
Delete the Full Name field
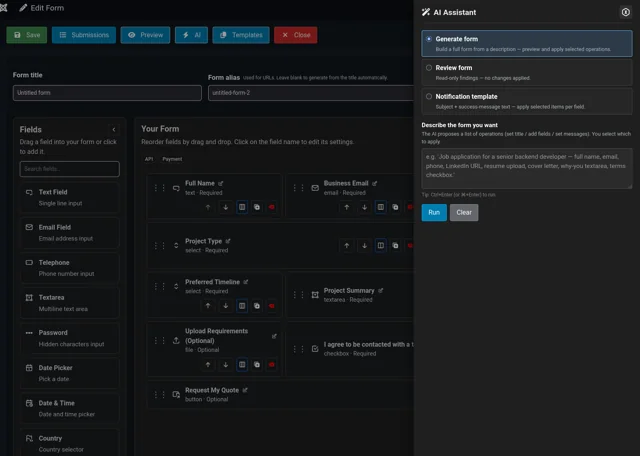[271, 207]
